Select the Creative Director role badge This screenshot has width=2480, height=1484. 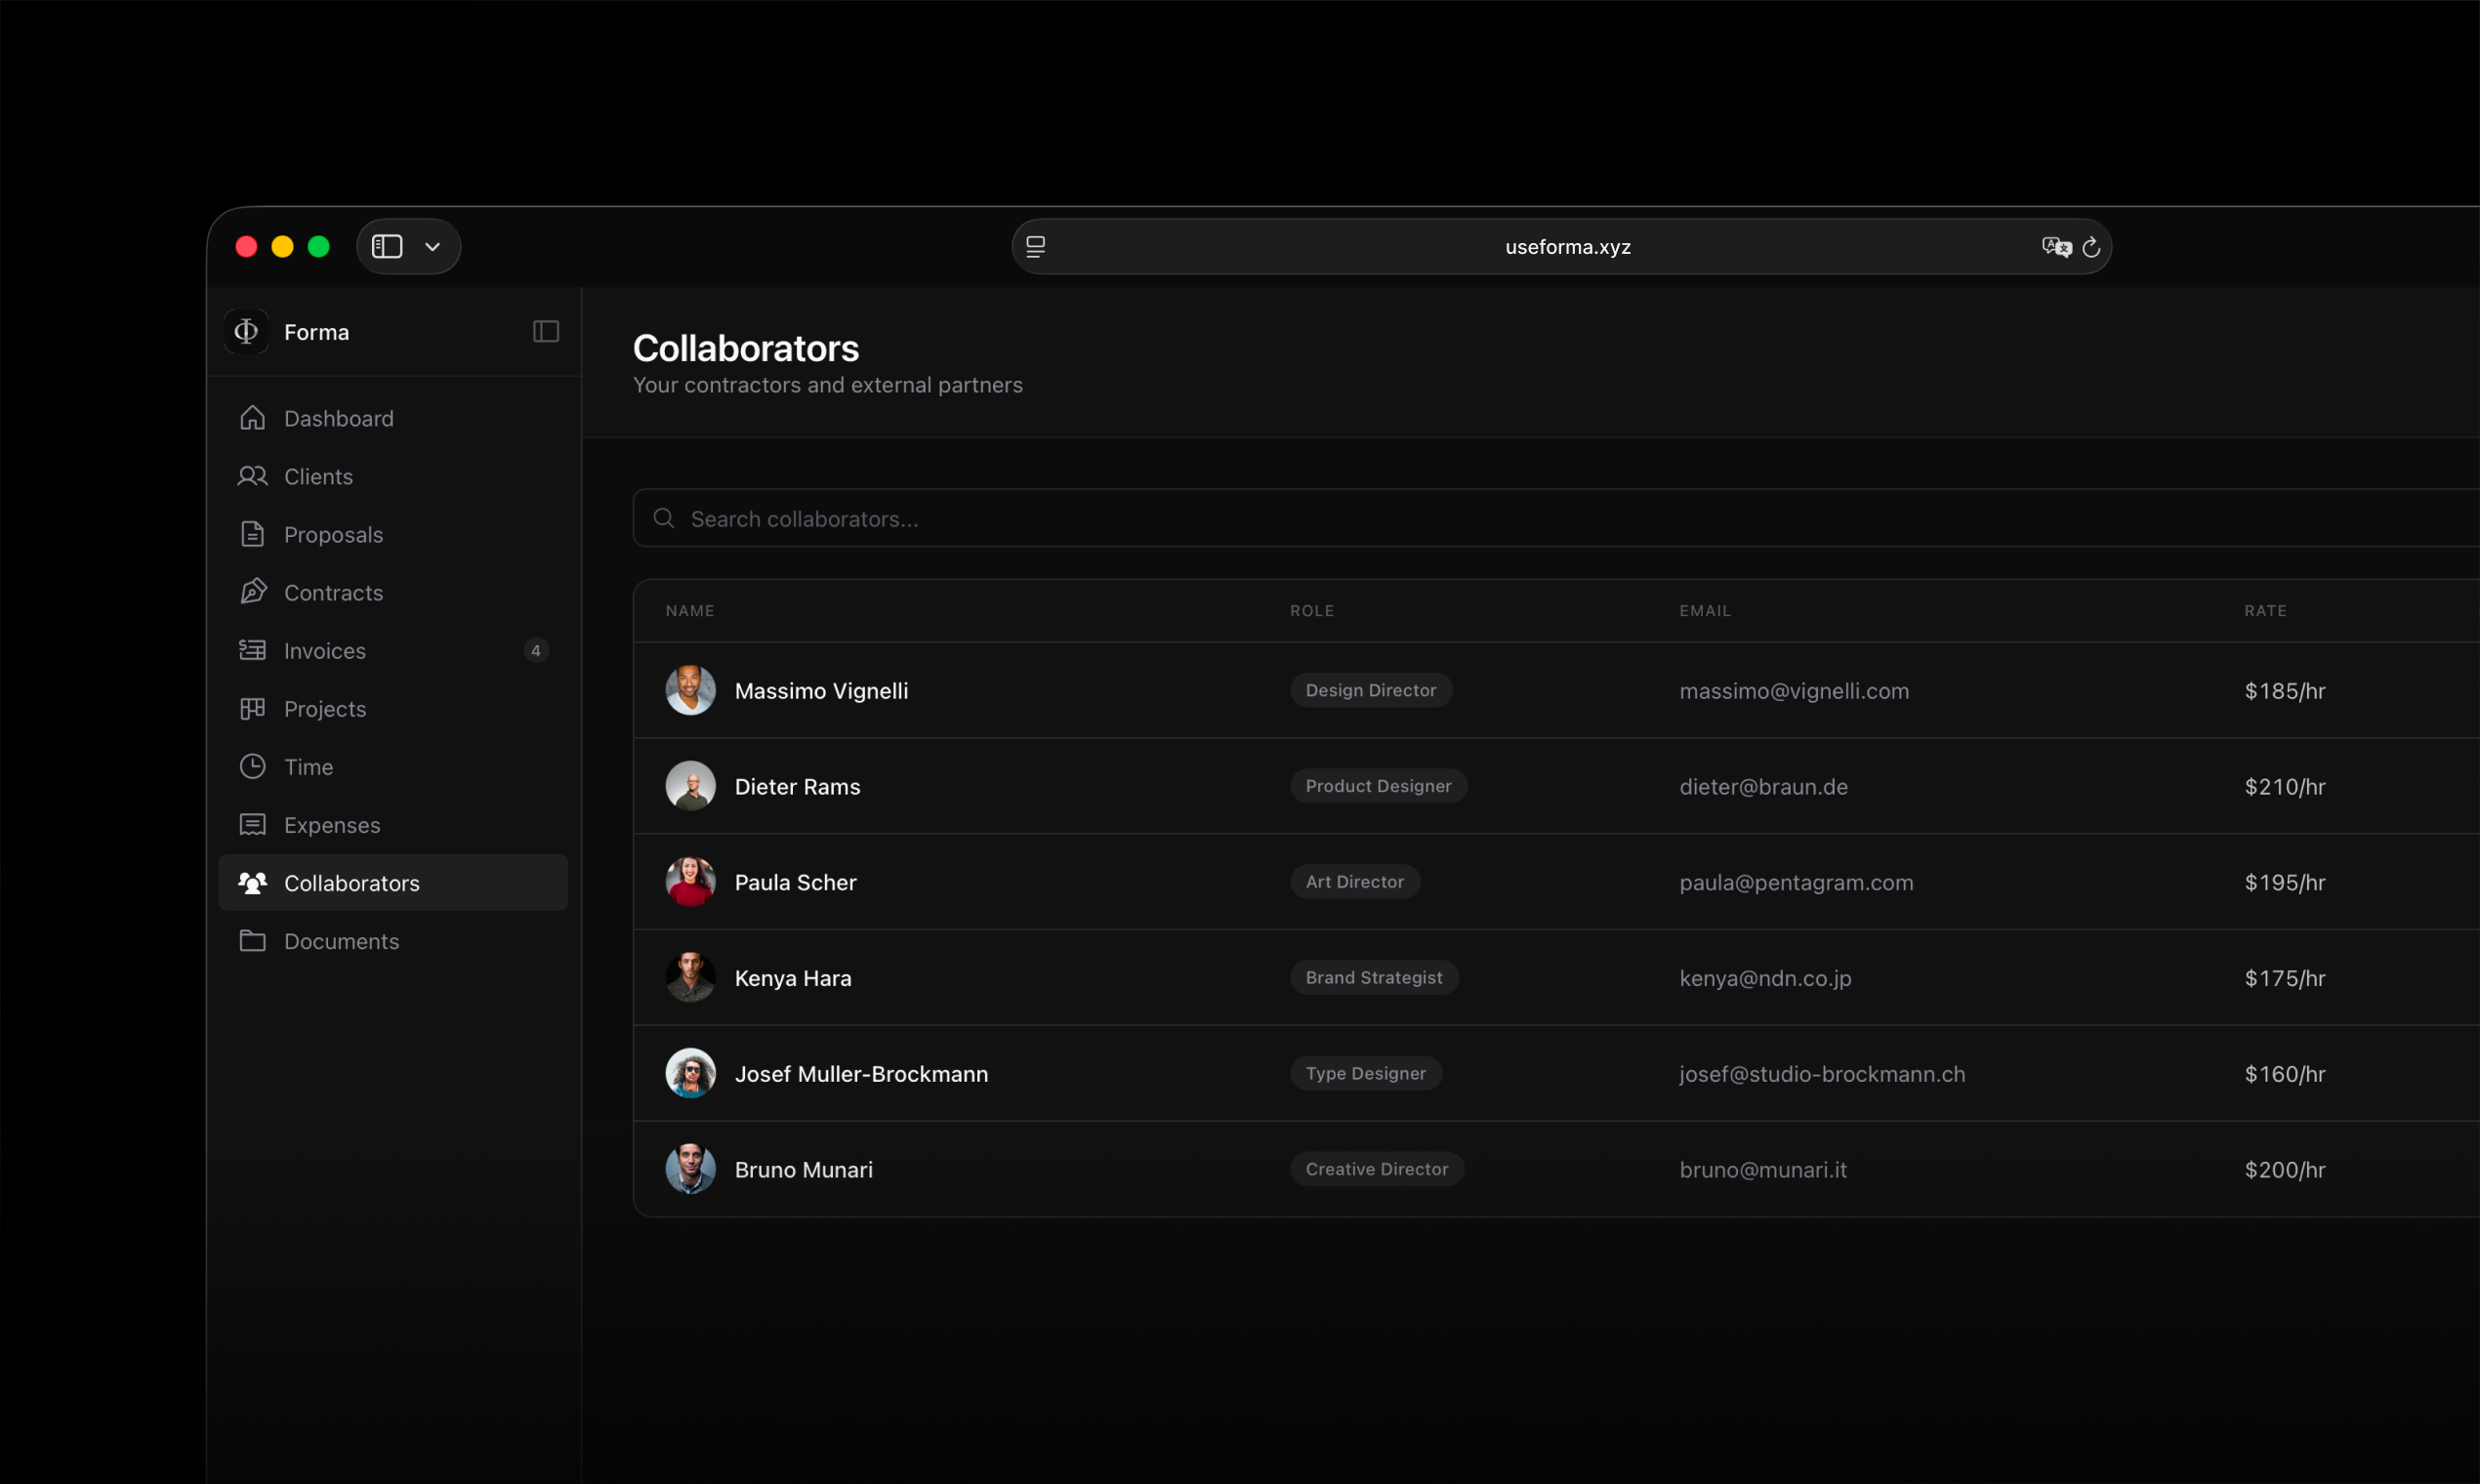click(x=1376, y=1169)
